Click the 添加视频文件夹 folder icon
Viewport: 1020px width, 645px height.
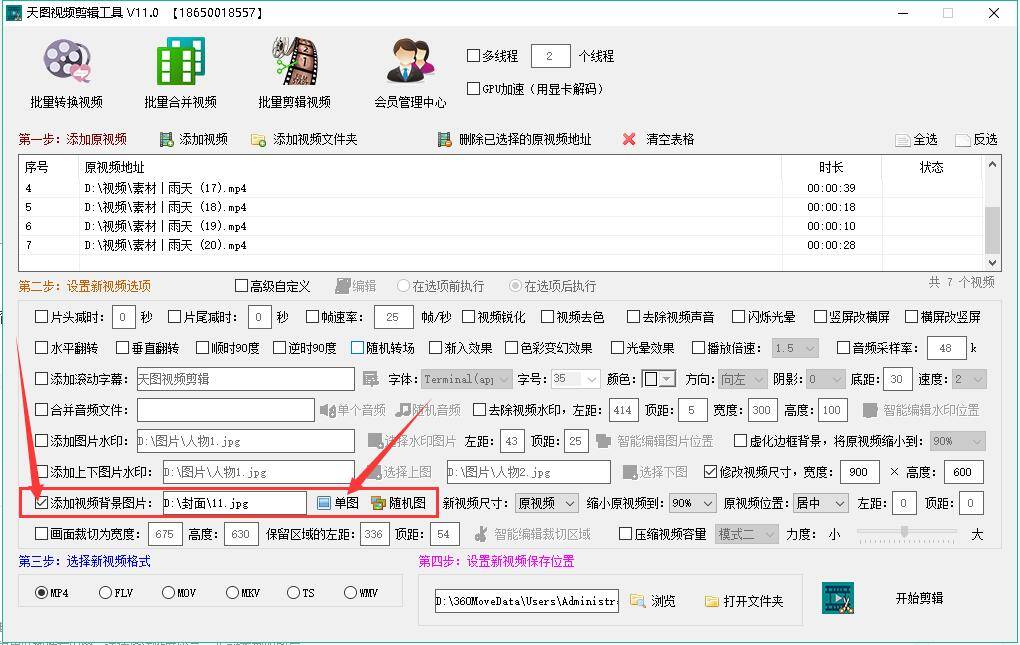258,140
